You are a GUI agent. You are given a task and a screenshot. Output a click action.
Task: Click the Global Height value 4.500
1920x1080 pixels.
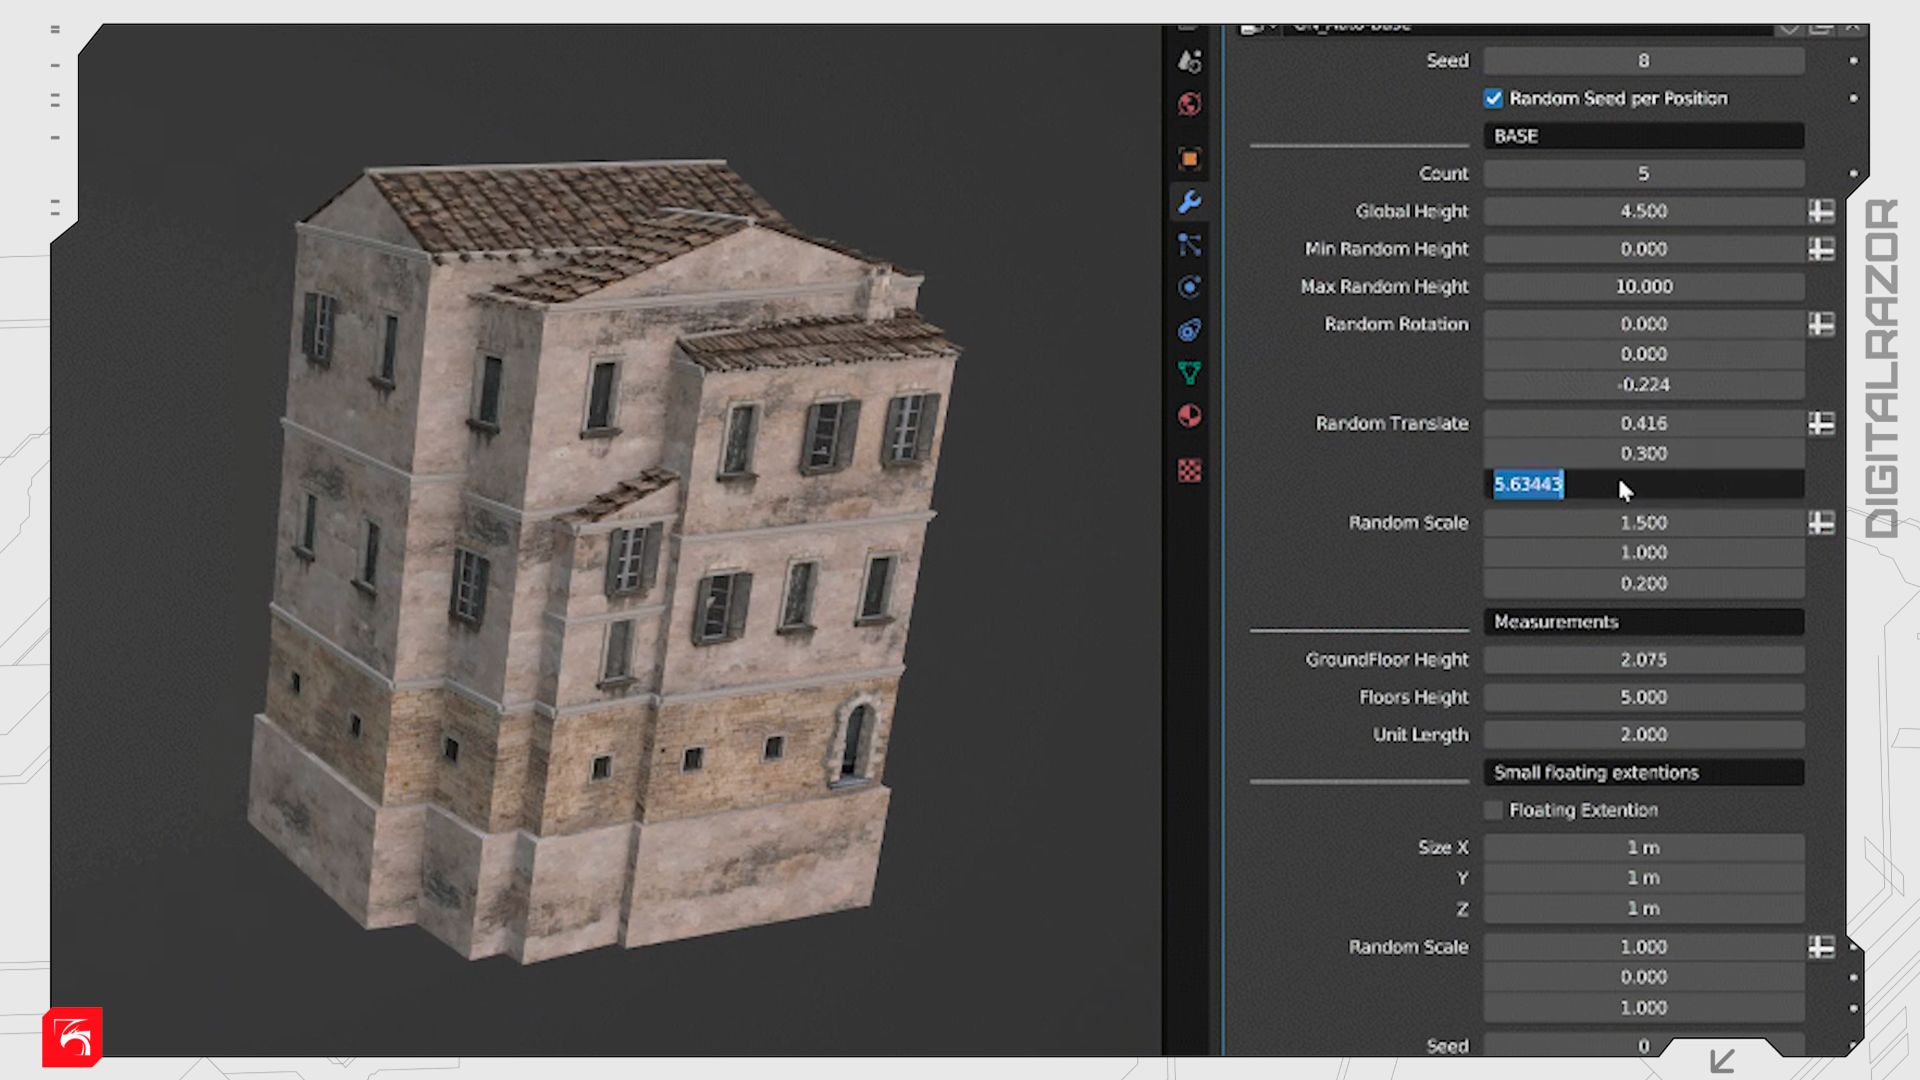(x=1643, y=211)
